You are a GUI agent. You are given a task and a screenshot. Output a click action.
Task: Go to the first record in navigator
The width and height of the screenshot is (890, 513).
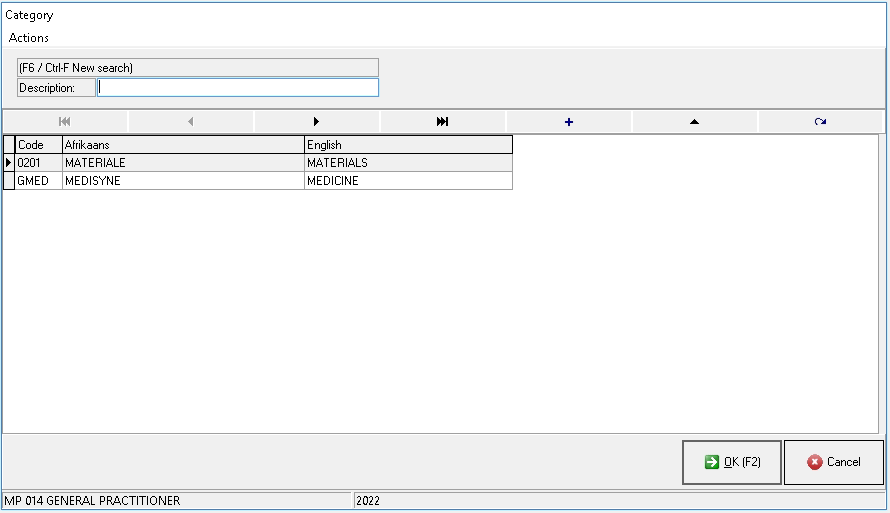coord(65,122)
